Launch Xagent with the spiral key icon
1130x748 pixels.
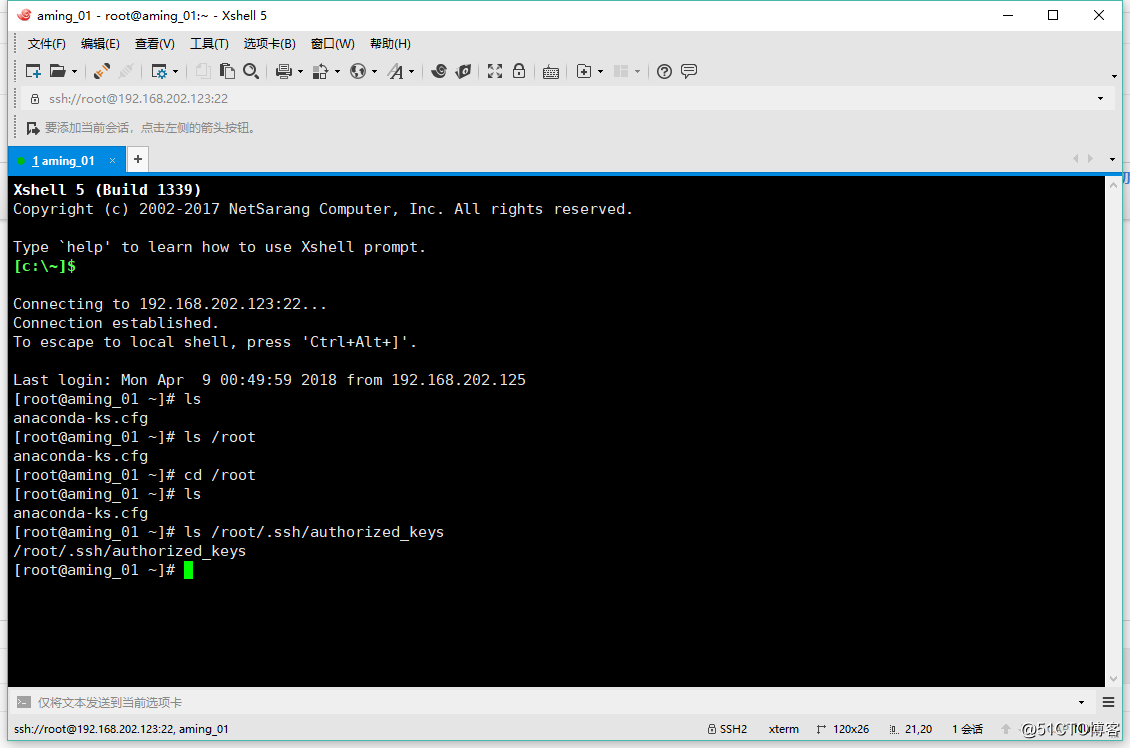click(x=463, y=71)
